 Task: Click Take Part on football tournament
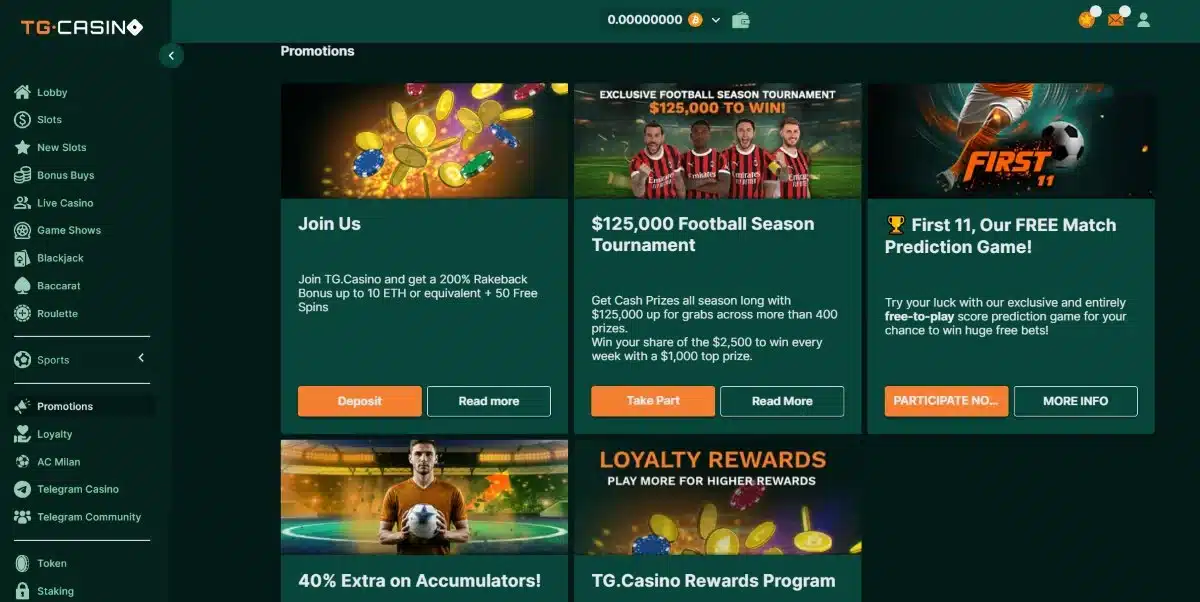click(653, 401)
